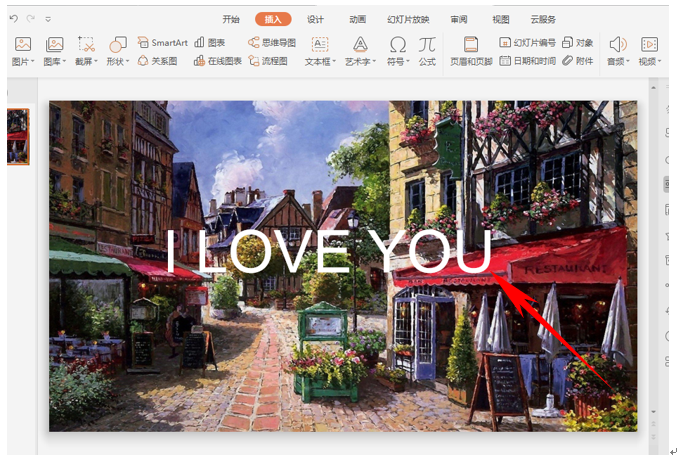
Task: Insert 幻灯片编号 slide number
Action: tap(528, 42)
